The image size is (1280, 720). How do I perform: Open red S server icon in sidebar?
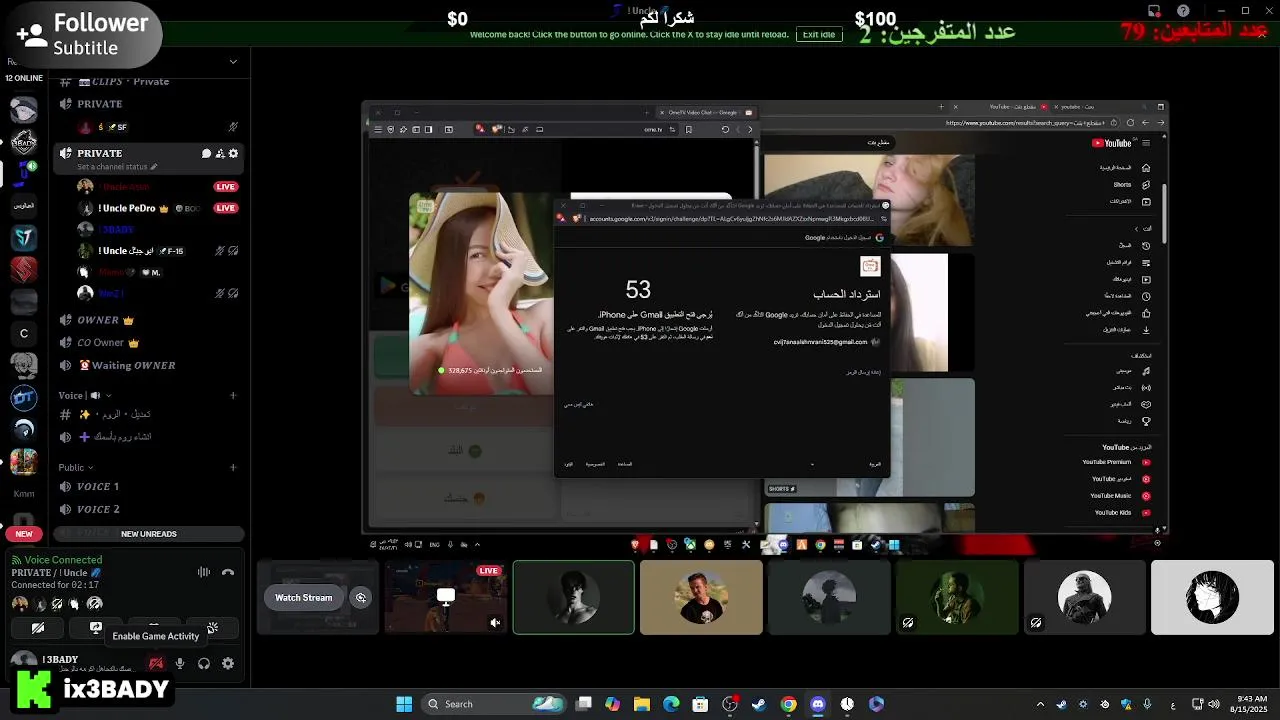point(24,269)
